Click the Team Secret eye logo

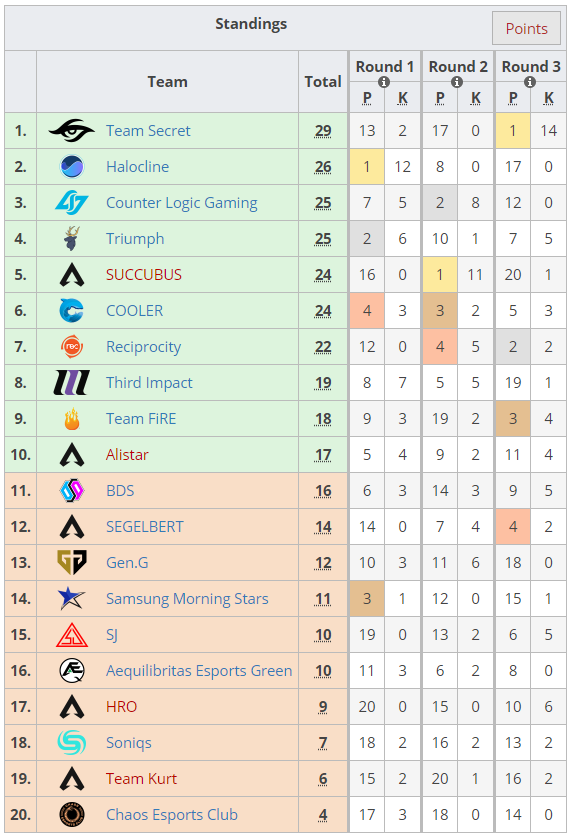pyautogui.click(x=71, y=131)
